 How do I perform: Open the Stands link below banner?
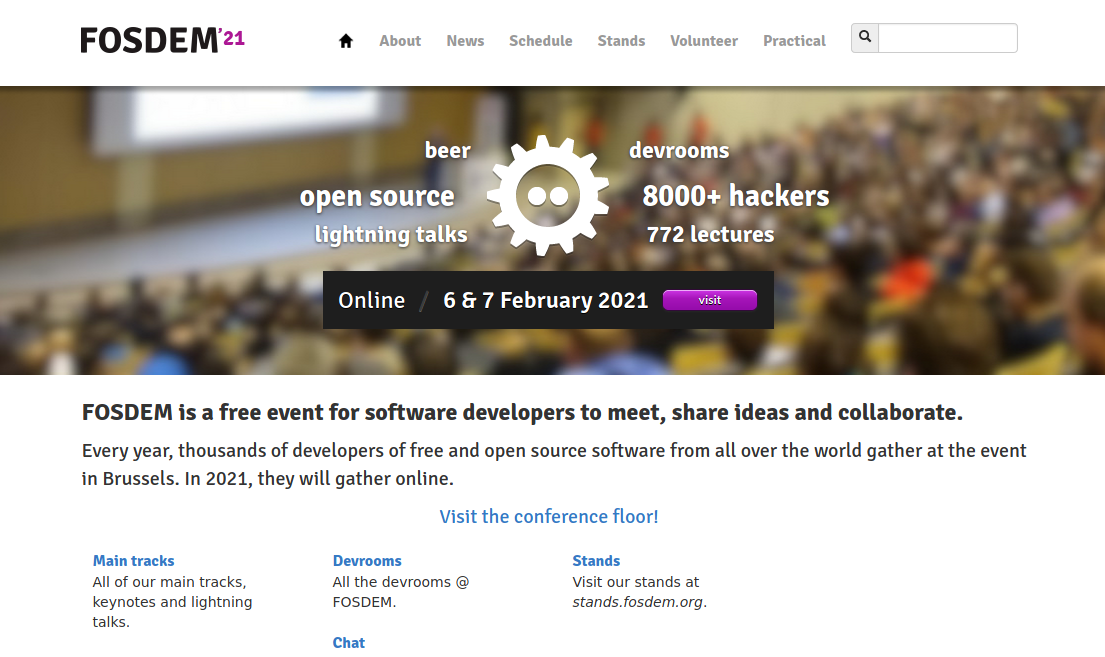pos(596,561)
